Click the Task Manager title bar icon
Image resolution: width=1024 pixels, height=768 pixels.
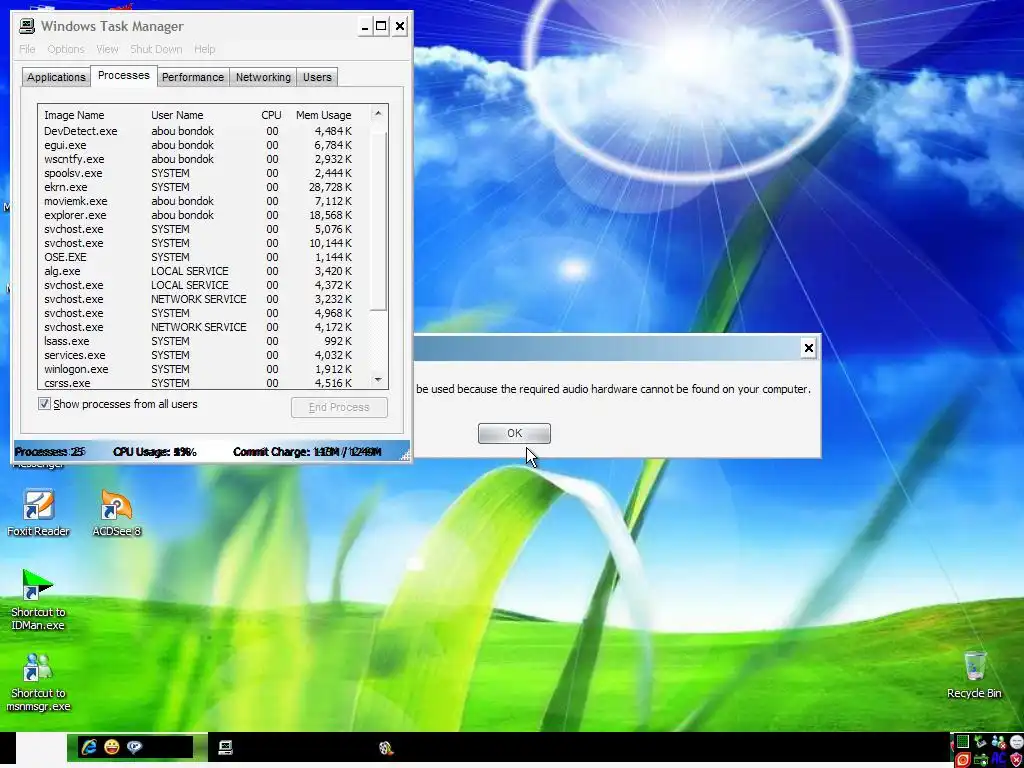click(x=27, y=26)
